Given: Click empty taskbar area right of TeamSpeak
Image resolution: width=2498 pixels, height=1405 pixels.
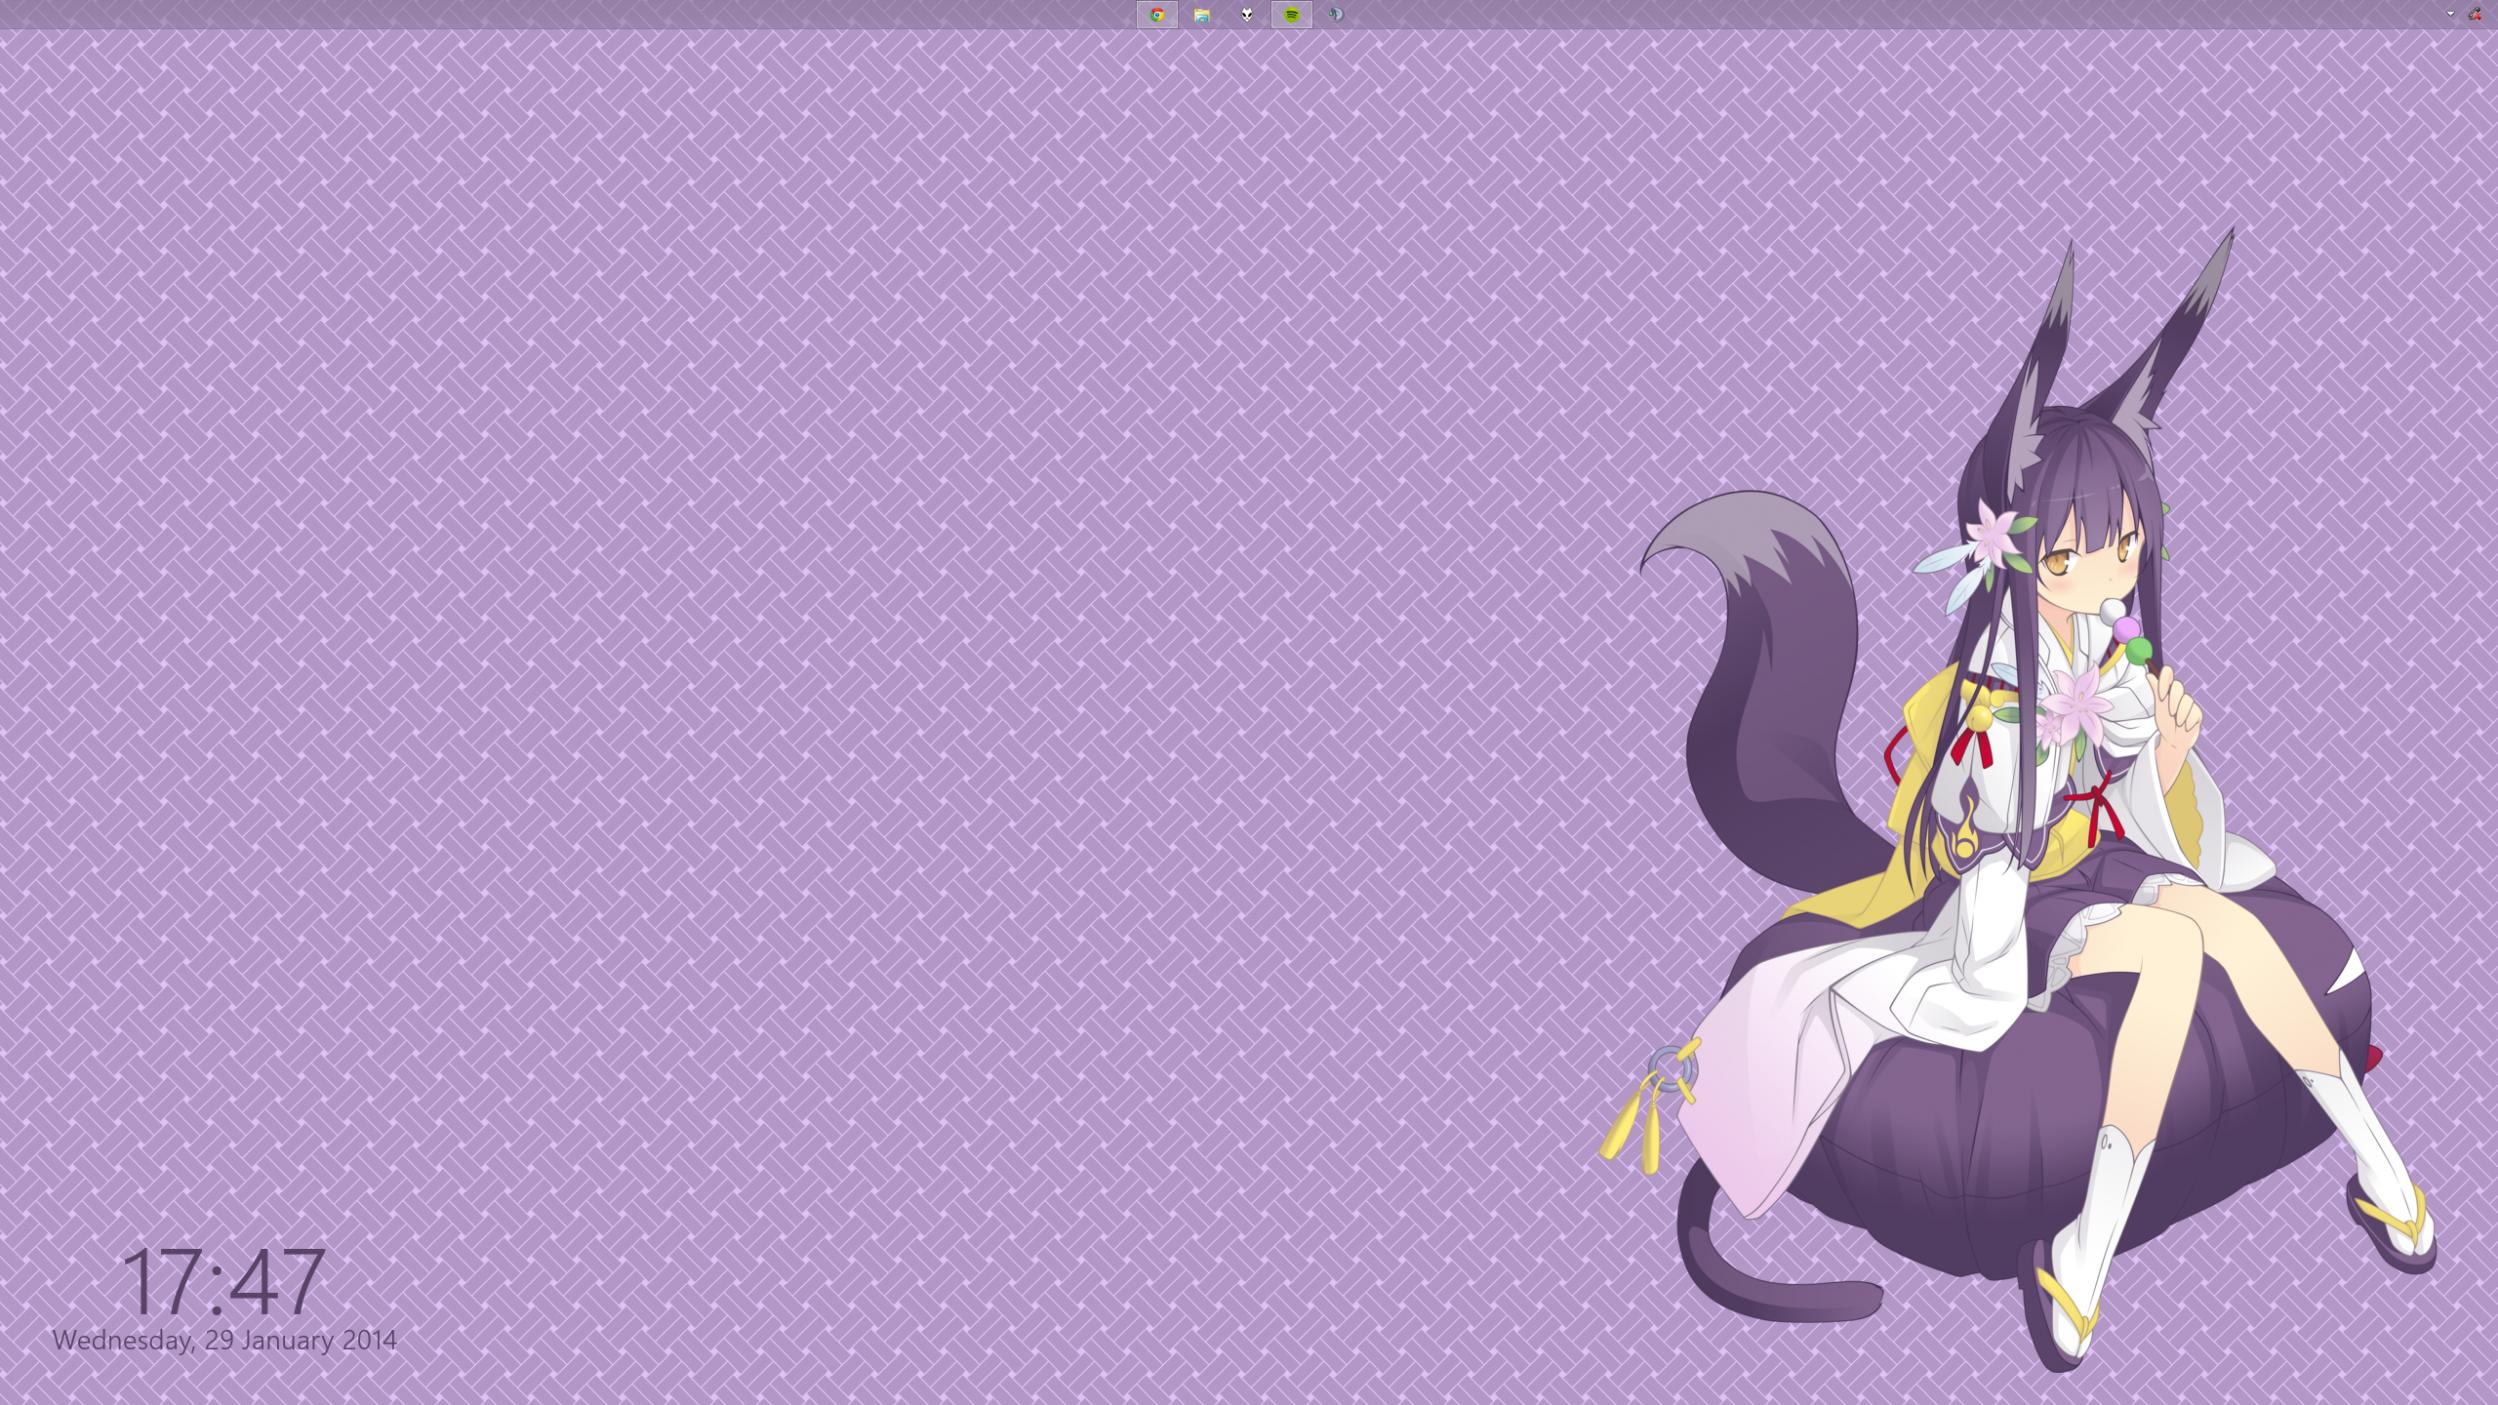Looking at the screenshot, I should point(1800,14).
